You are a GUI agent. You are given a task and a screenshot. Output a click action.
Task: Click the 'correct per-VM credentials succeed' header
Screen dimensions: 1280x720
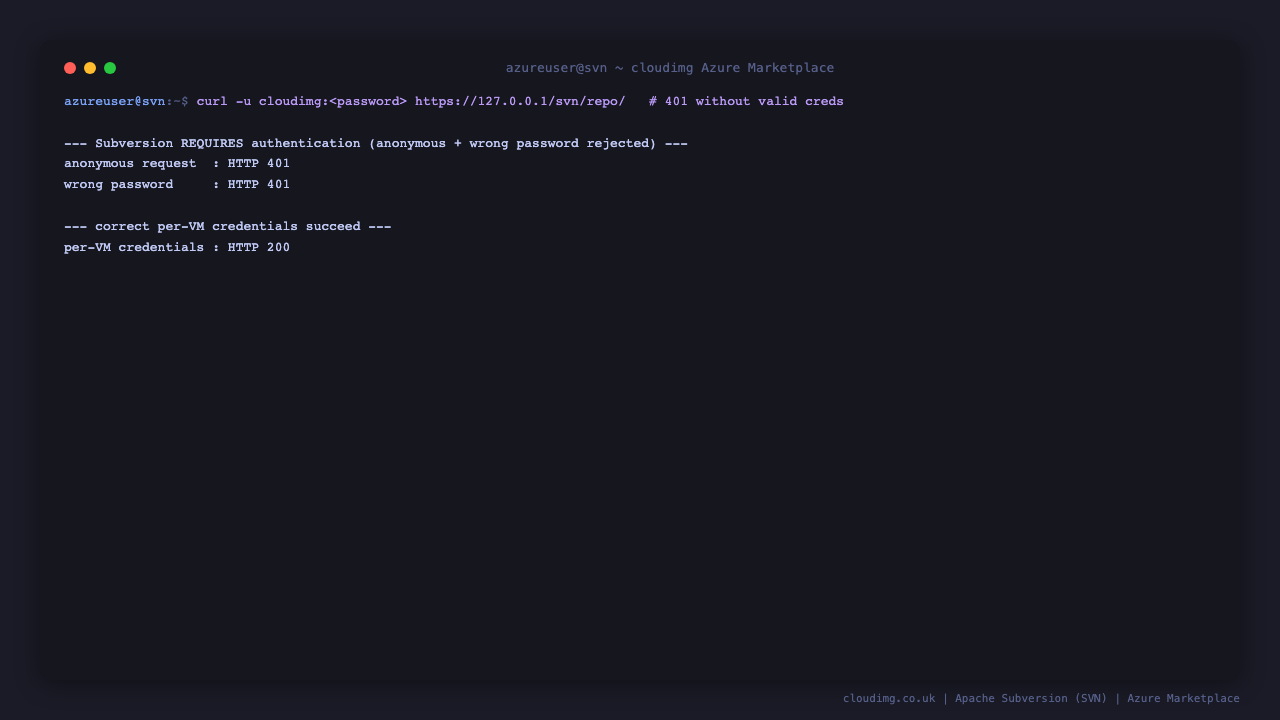[x=228, y=226]
